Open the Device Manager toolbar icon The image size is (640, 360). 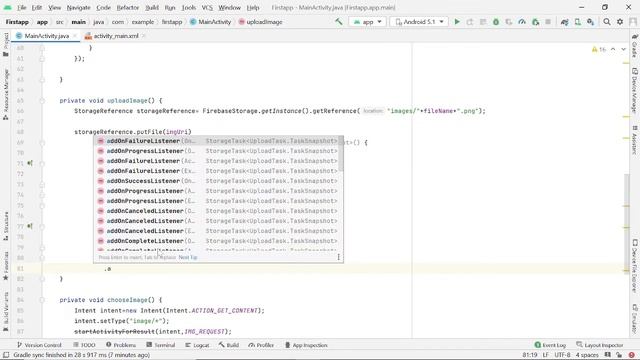pyautogui.click(x=578, y=22)
